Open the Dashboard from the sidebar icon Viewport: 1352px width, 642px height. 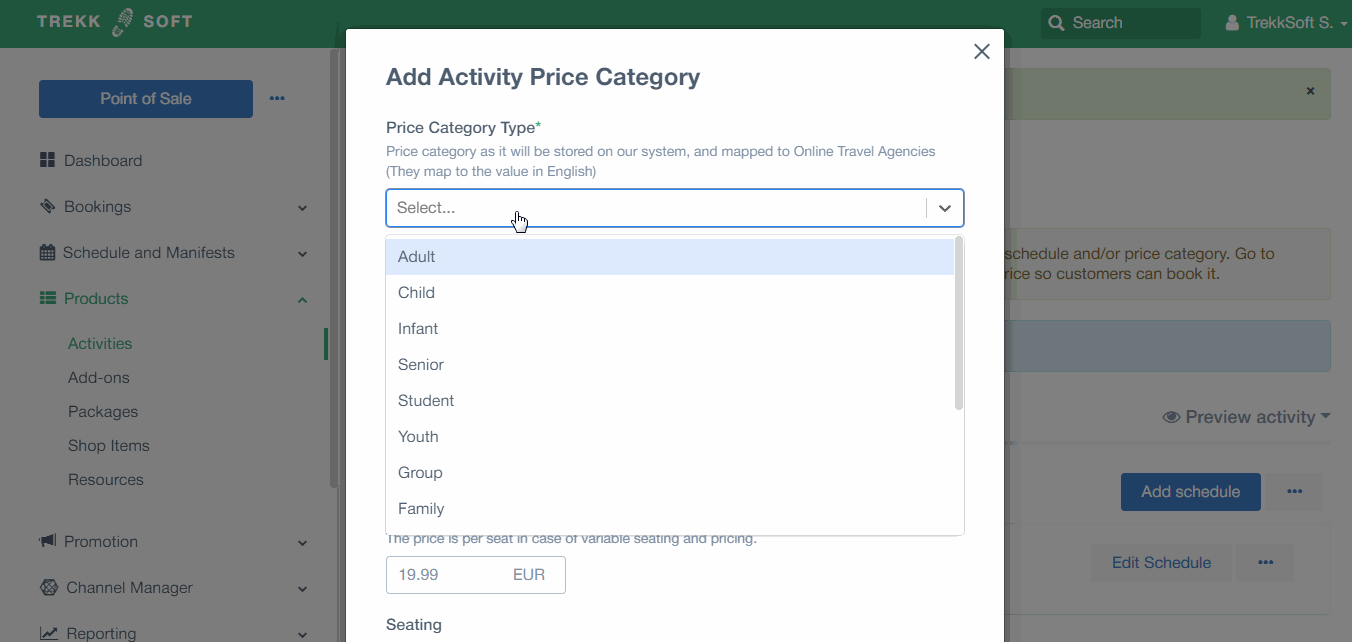tap(47, 159)
